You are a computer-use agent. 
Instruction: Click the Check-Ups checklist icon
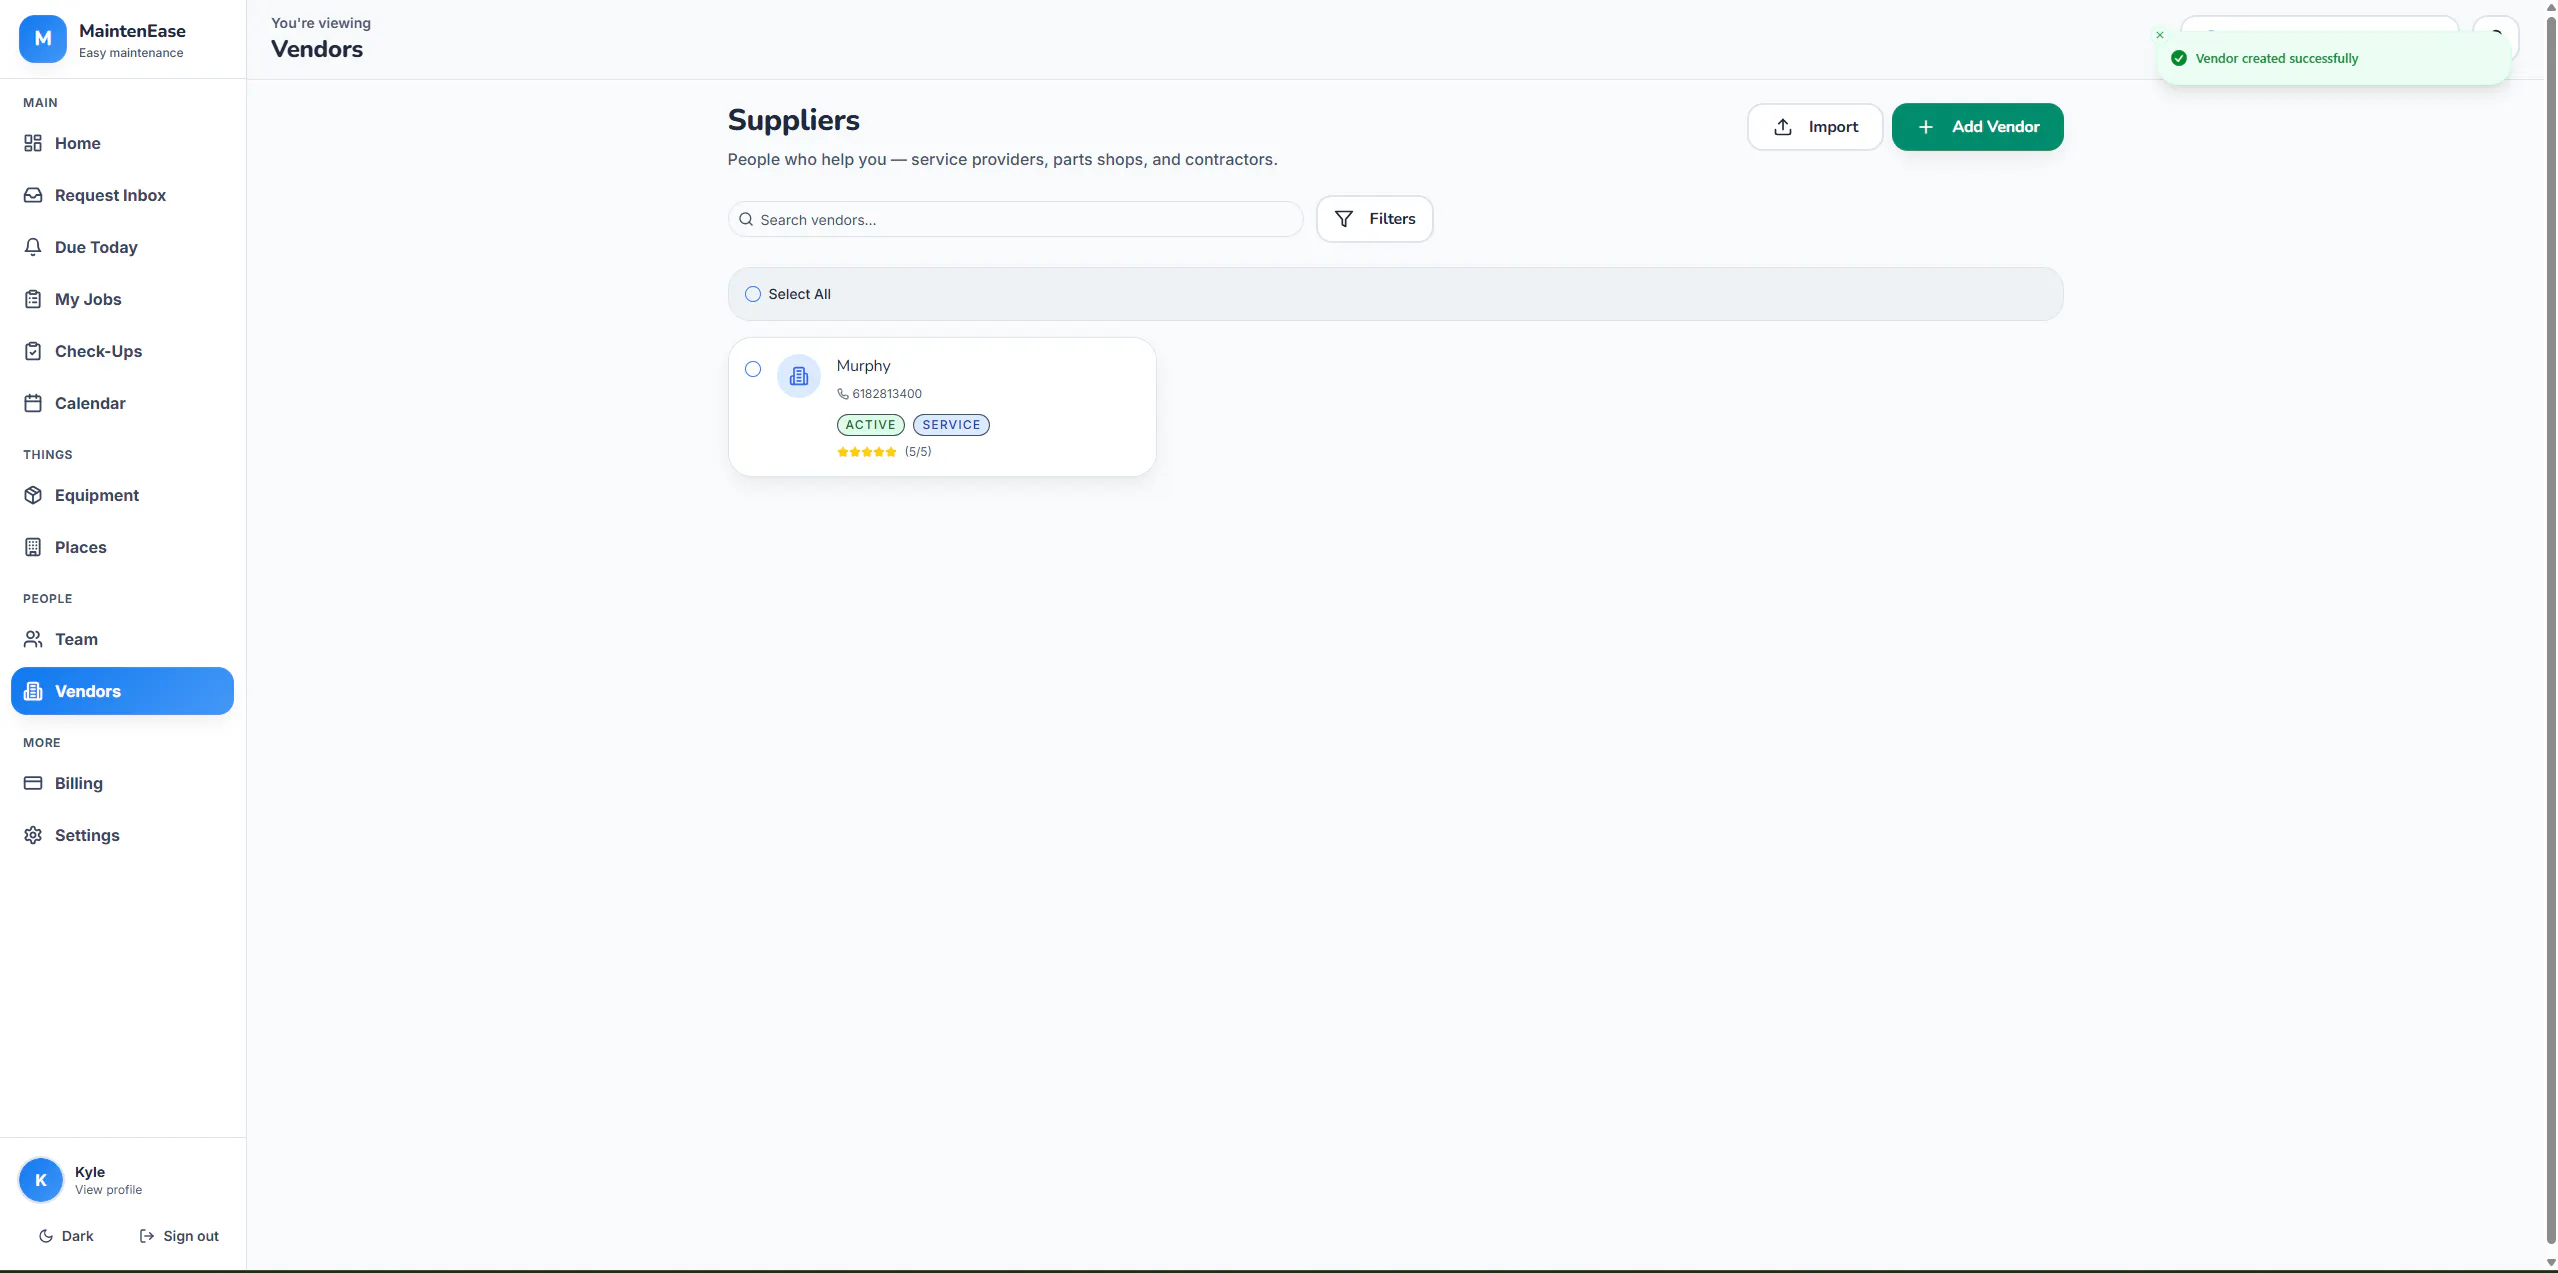[x=33, y=351]
